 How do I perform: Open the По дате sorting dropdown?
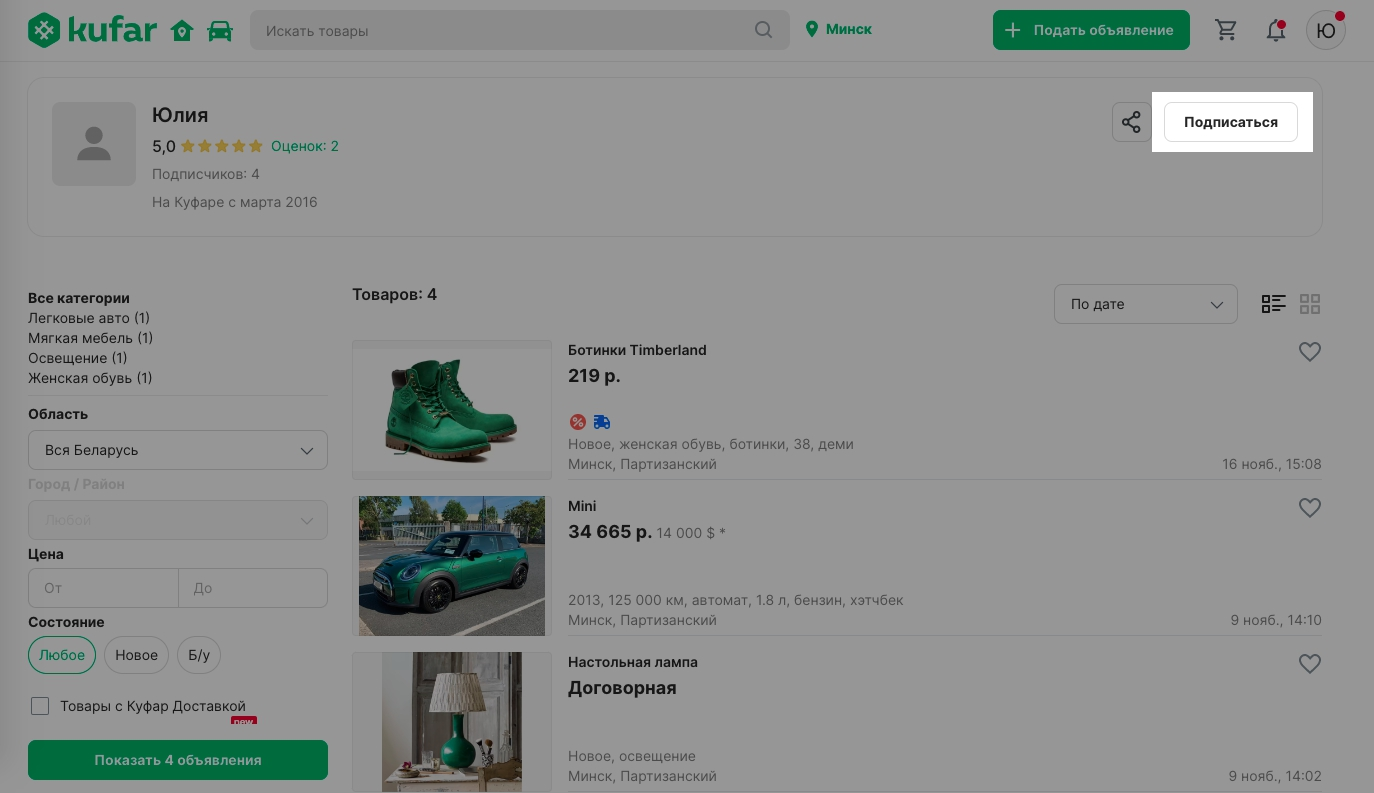[x=1146, y=304]
